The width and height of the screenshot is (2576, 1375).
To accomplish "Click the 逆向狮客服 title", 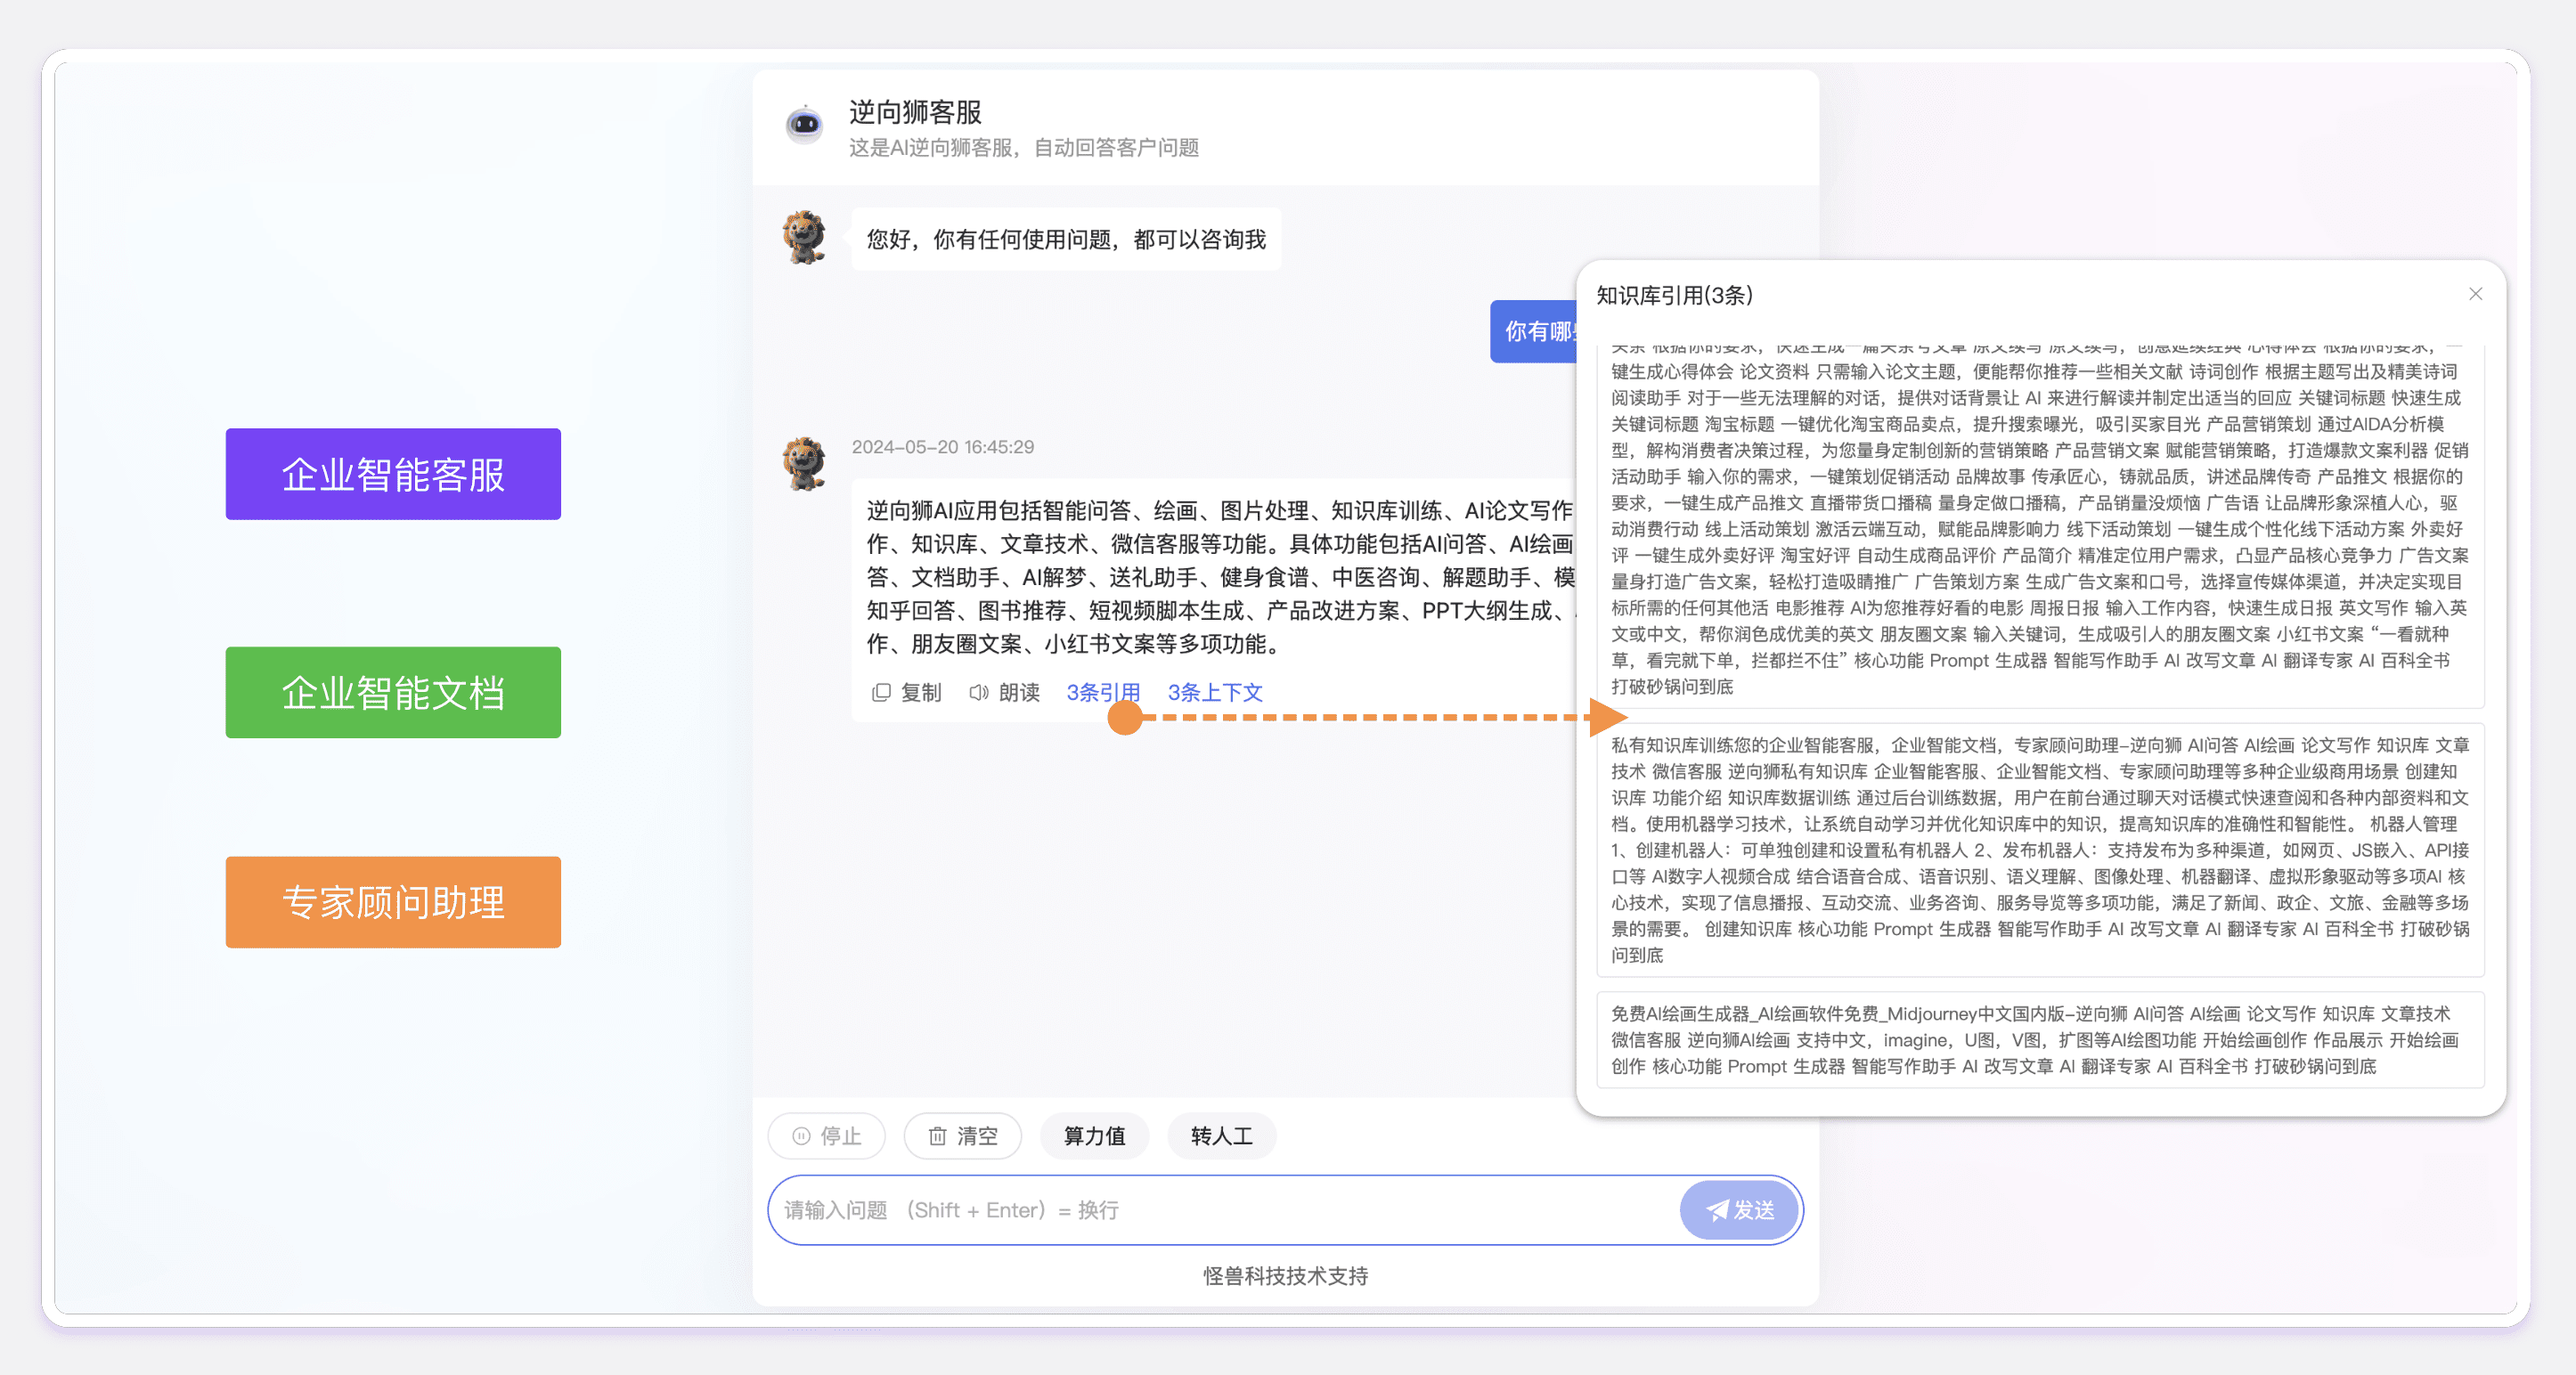I will pyautogui.click(x=915, y=112).
